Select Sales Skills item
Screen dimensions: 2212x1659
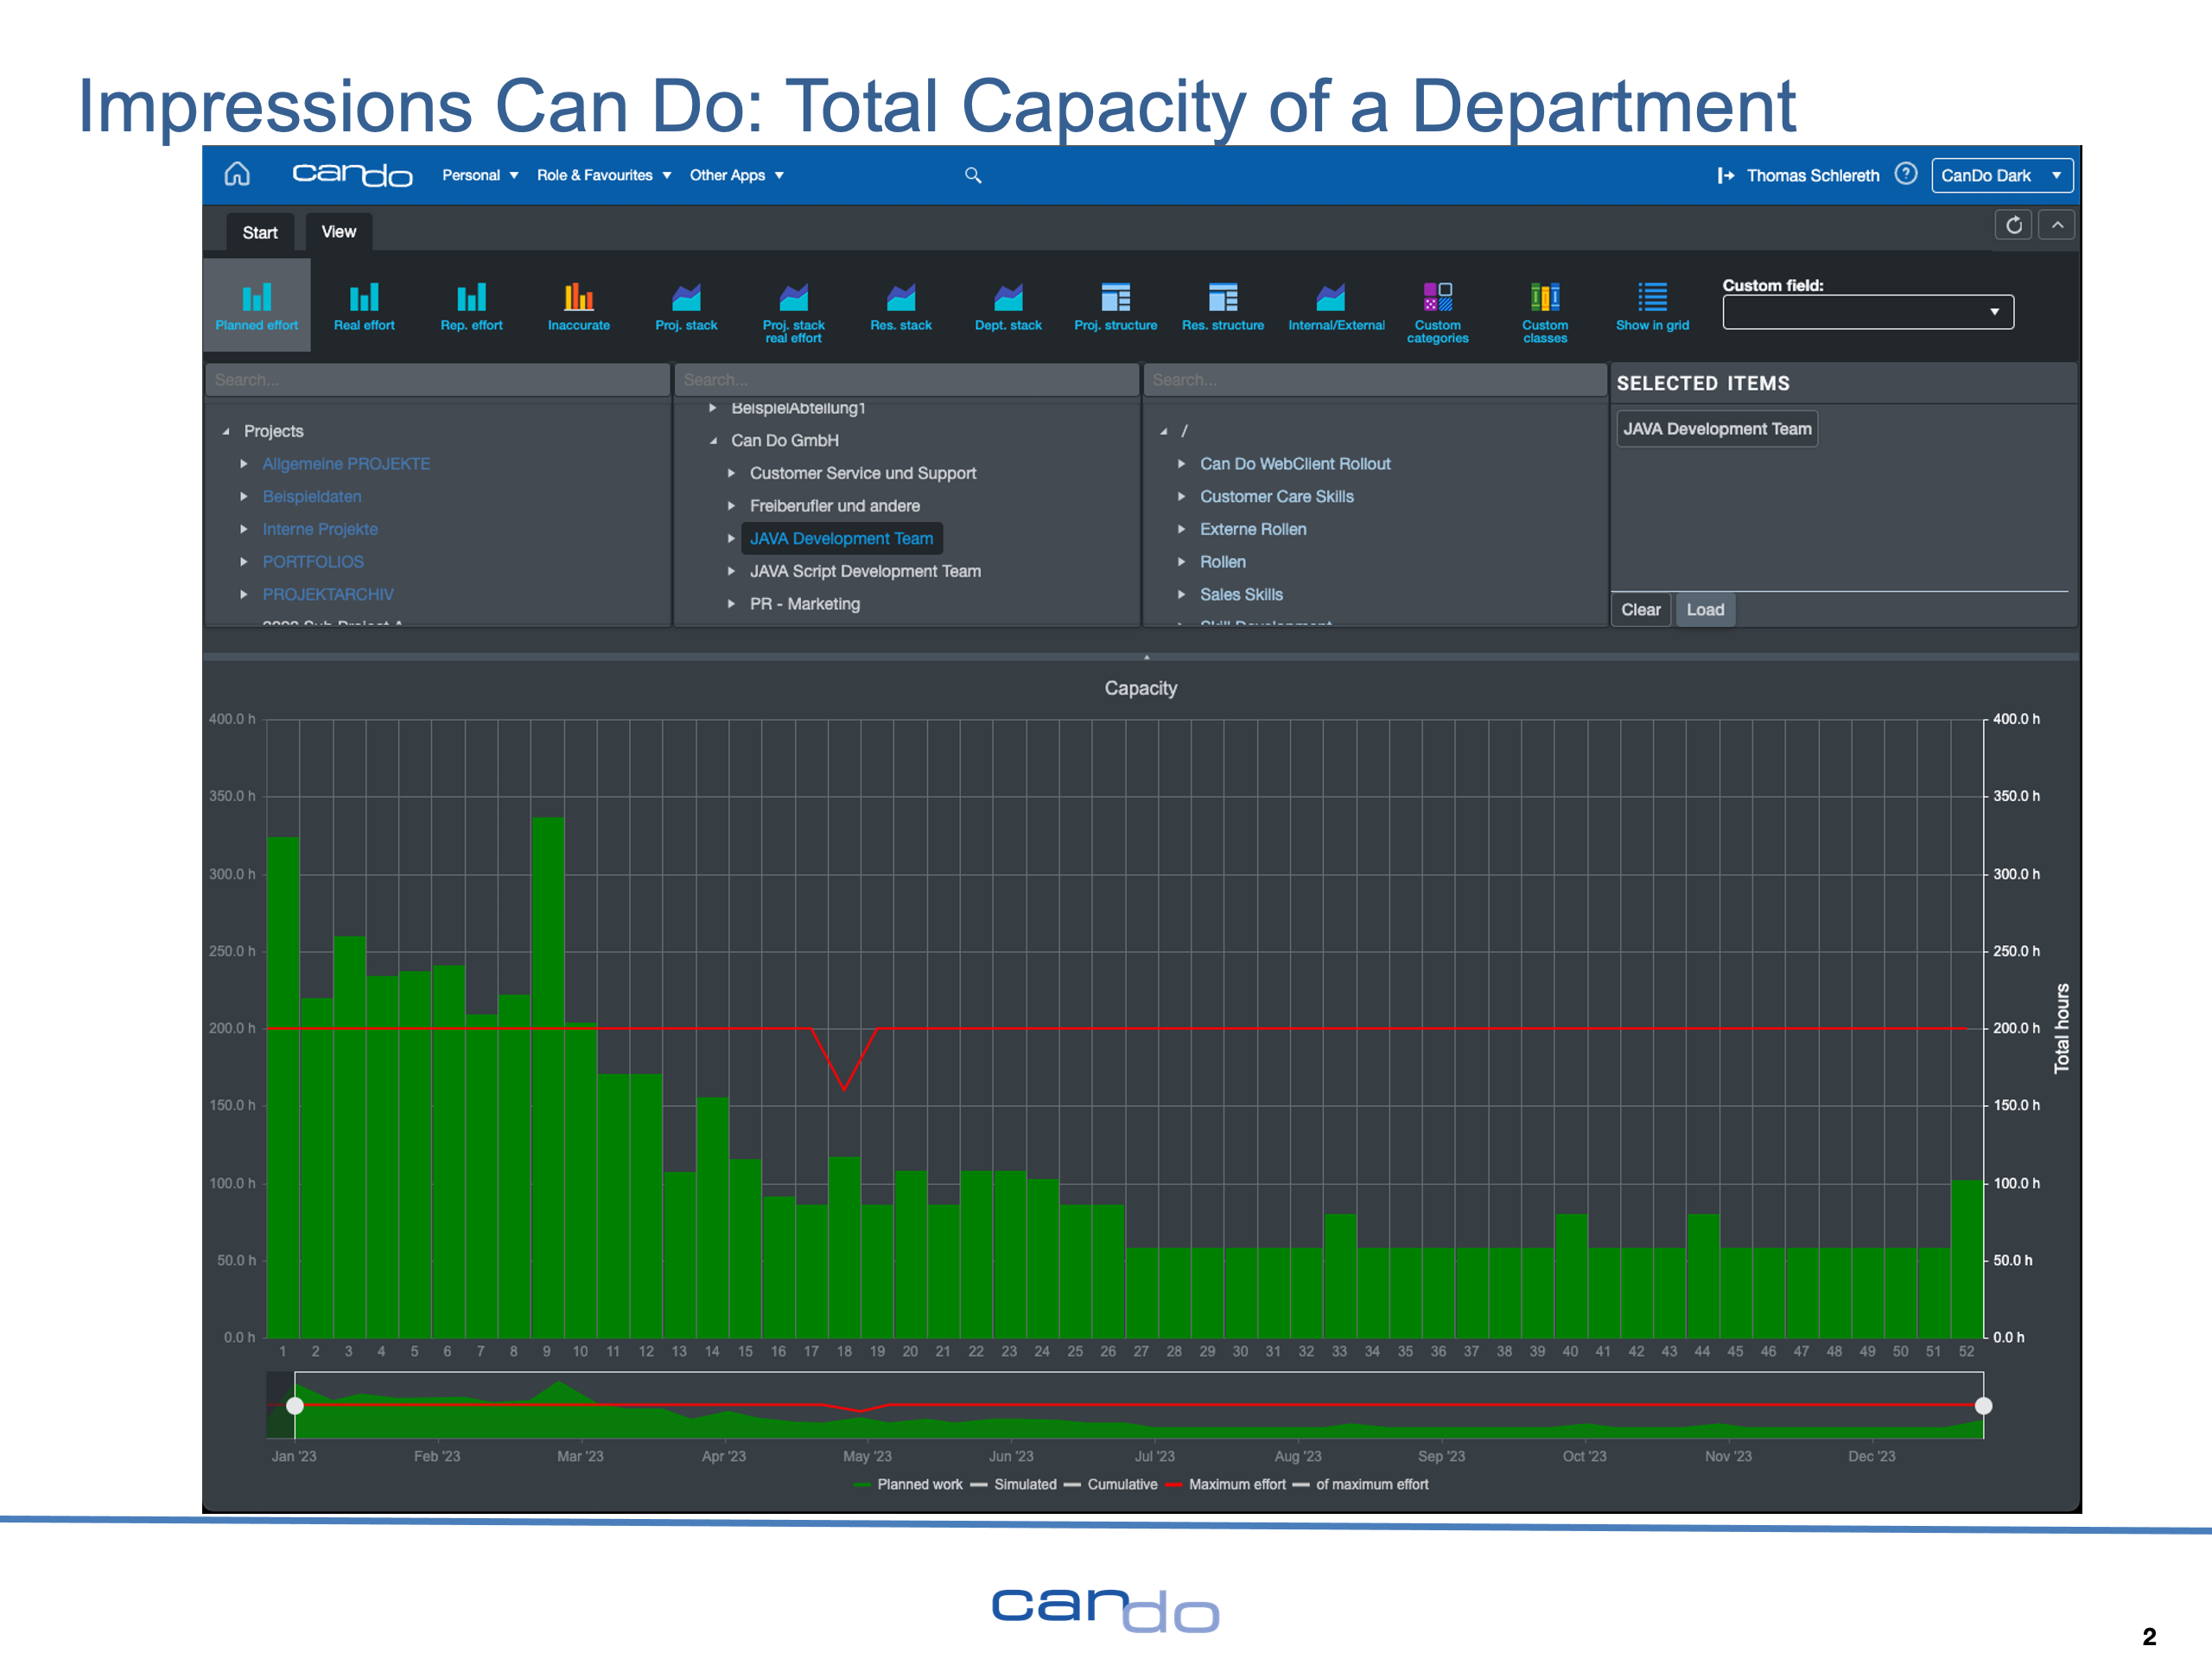point(1241,595)
